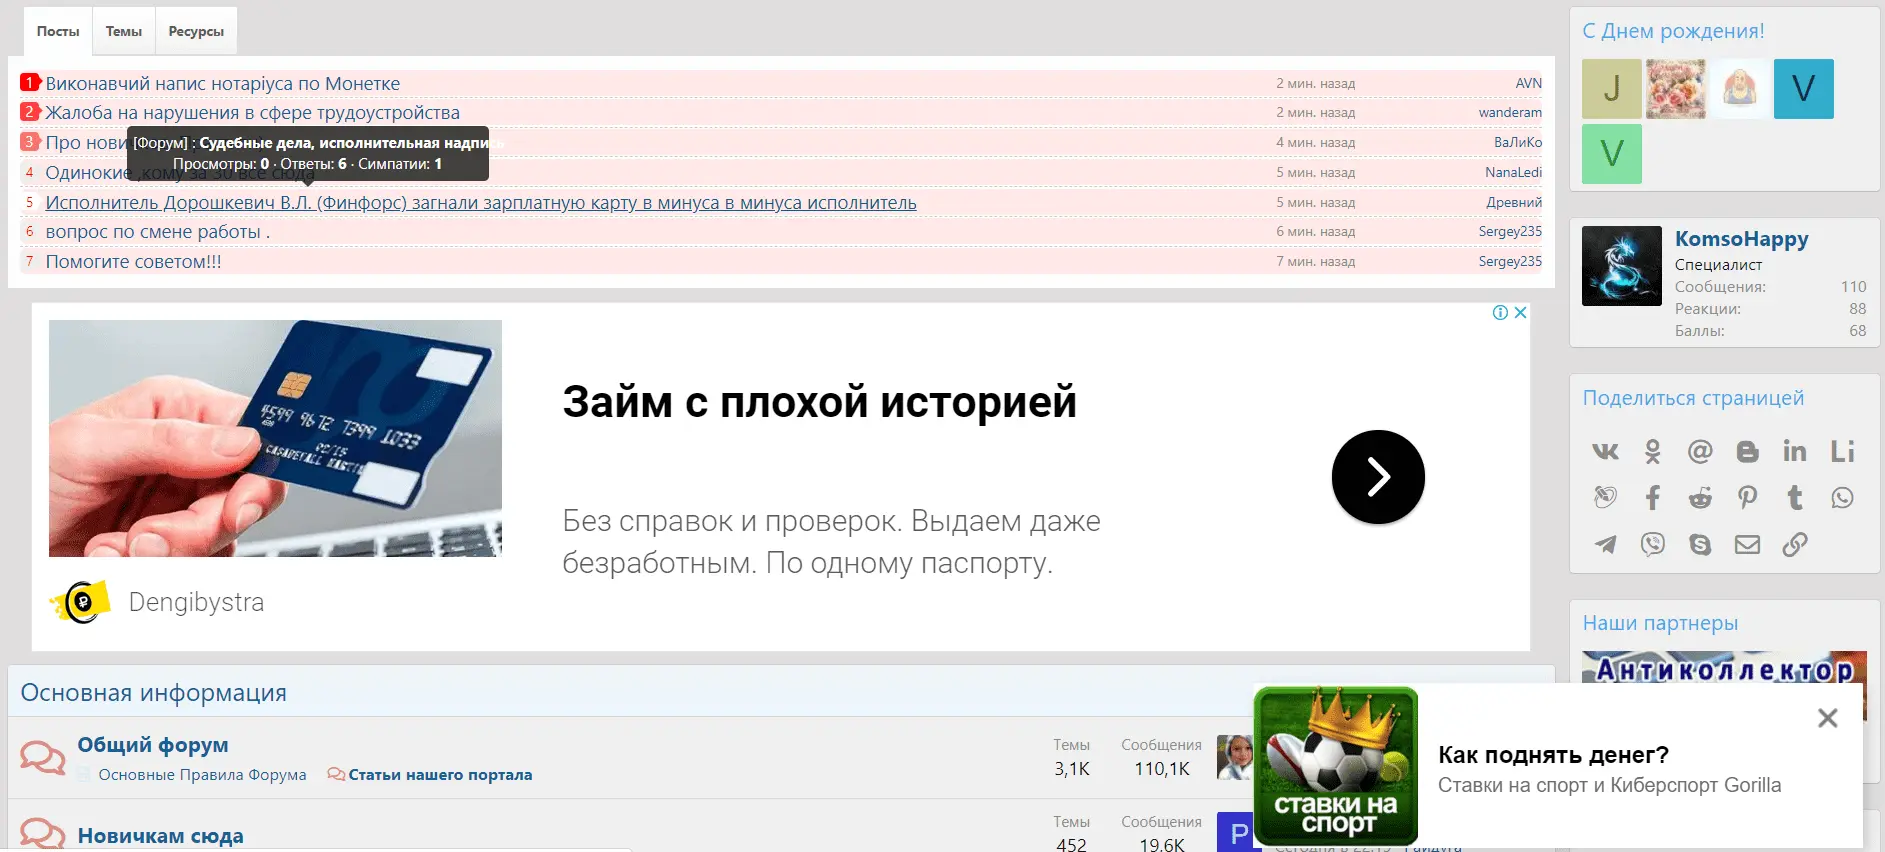Screen dimensions: 1885x852
Task: Share the page on VK
Action: pos(1605,451)
